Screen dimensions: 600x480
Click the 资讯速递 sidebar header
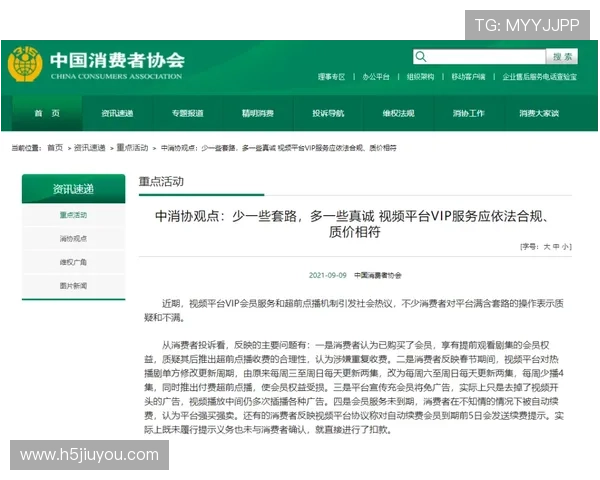(x=73, y=189)
